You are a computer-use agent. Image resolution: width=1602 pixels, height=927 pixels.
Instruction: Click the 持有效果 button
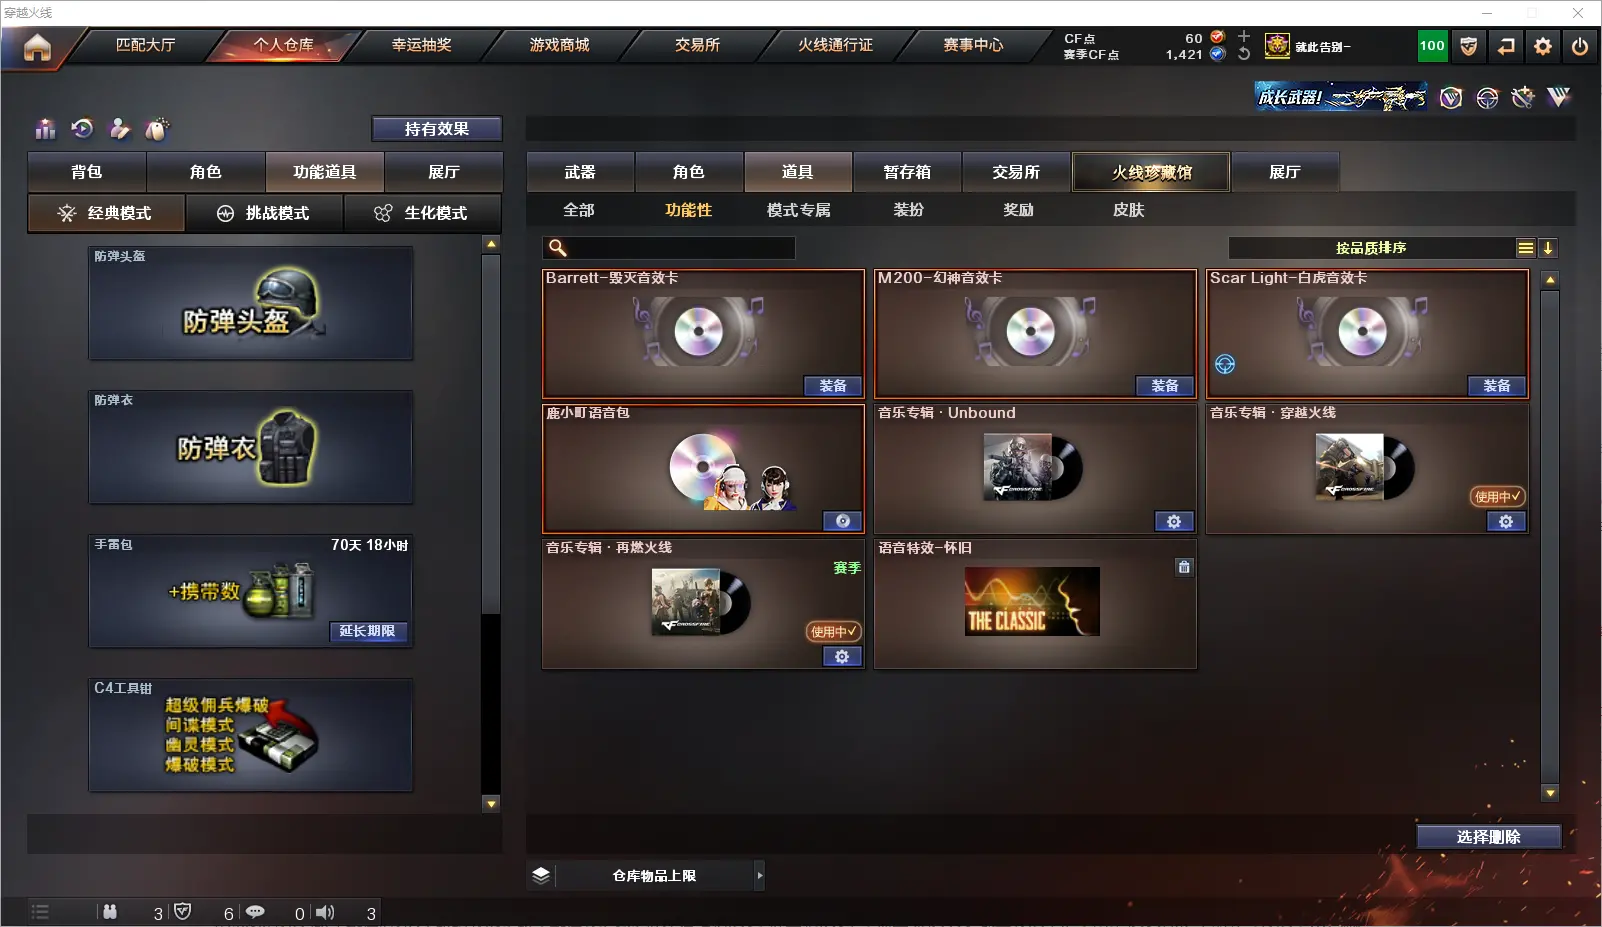pyautogui.click(x=437, y=129)
